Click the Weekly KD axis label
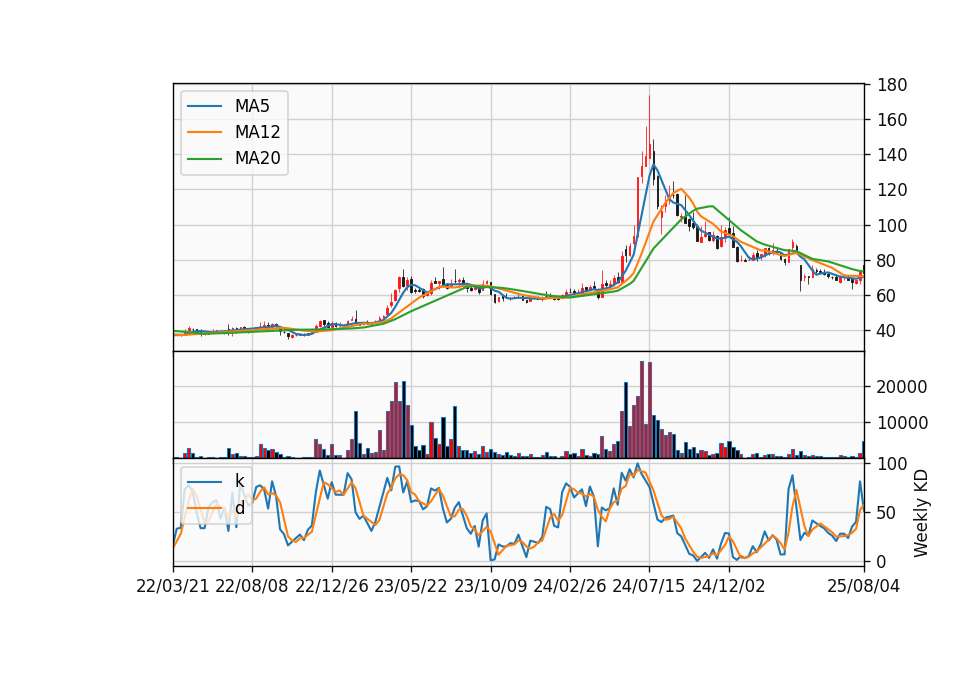This screenshot has width=960, height=690. pos(921,513)
